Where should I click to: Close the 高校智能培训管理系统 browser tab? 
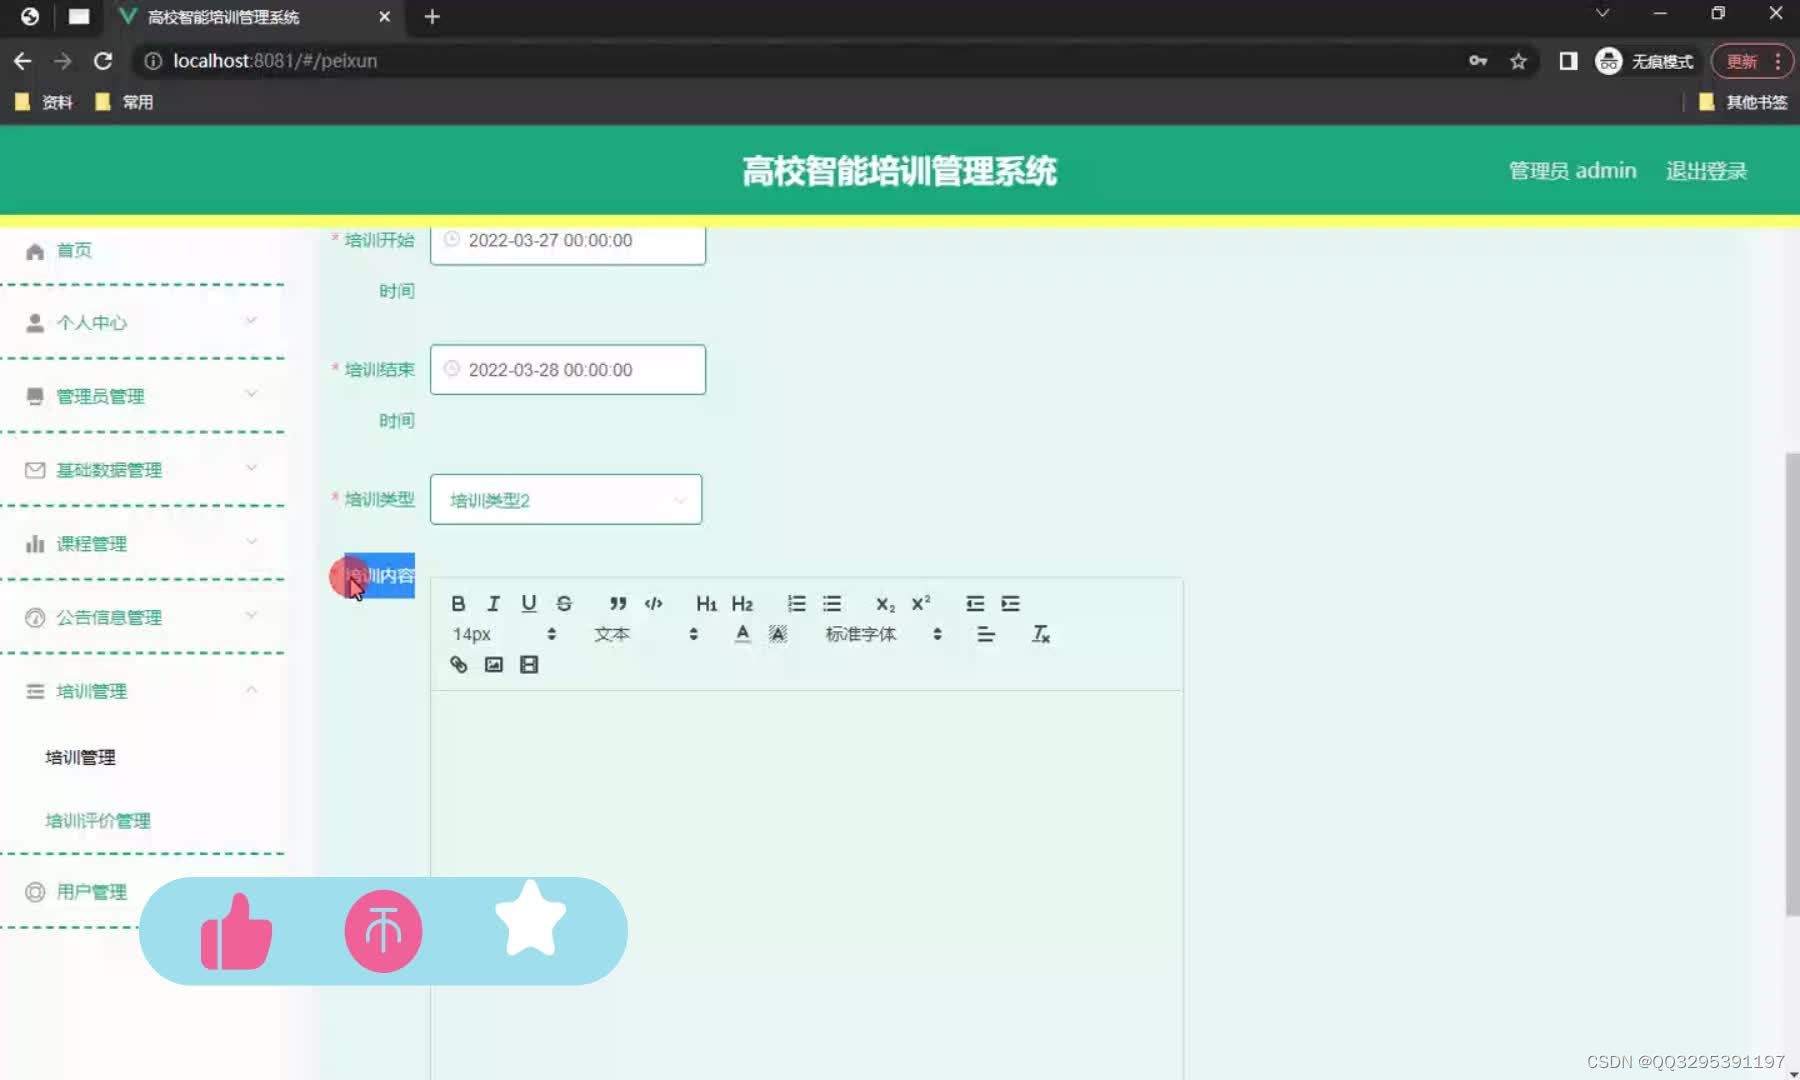(384, 17)
